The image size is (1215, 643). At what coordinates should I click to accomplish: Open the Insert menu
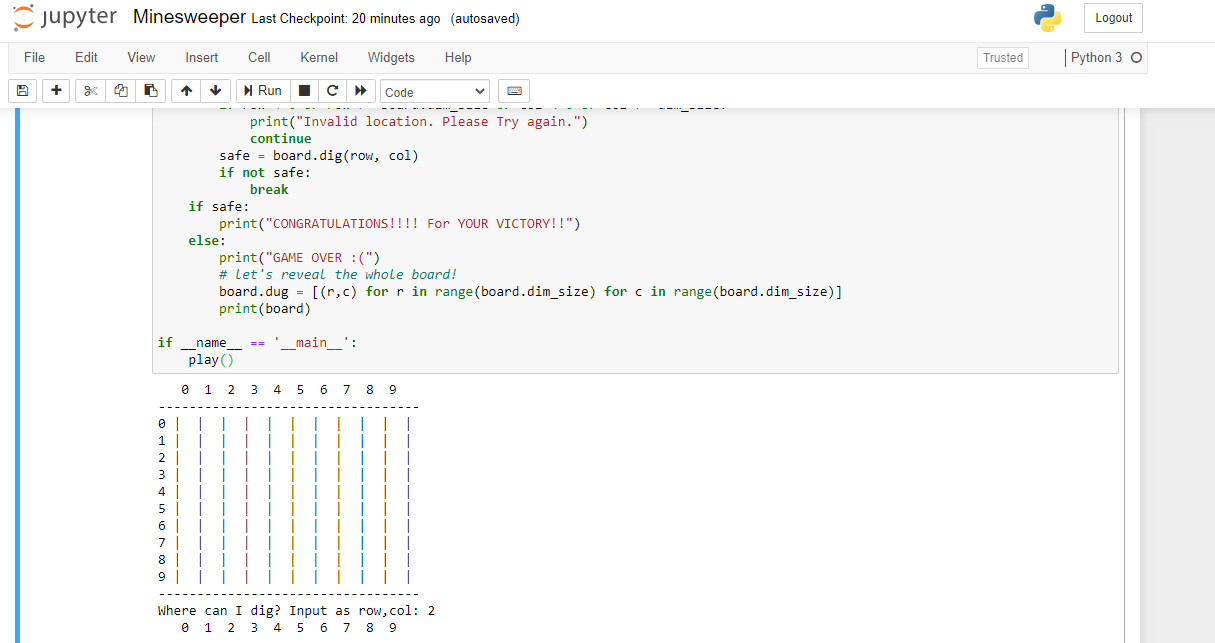[x=201, y=57]
